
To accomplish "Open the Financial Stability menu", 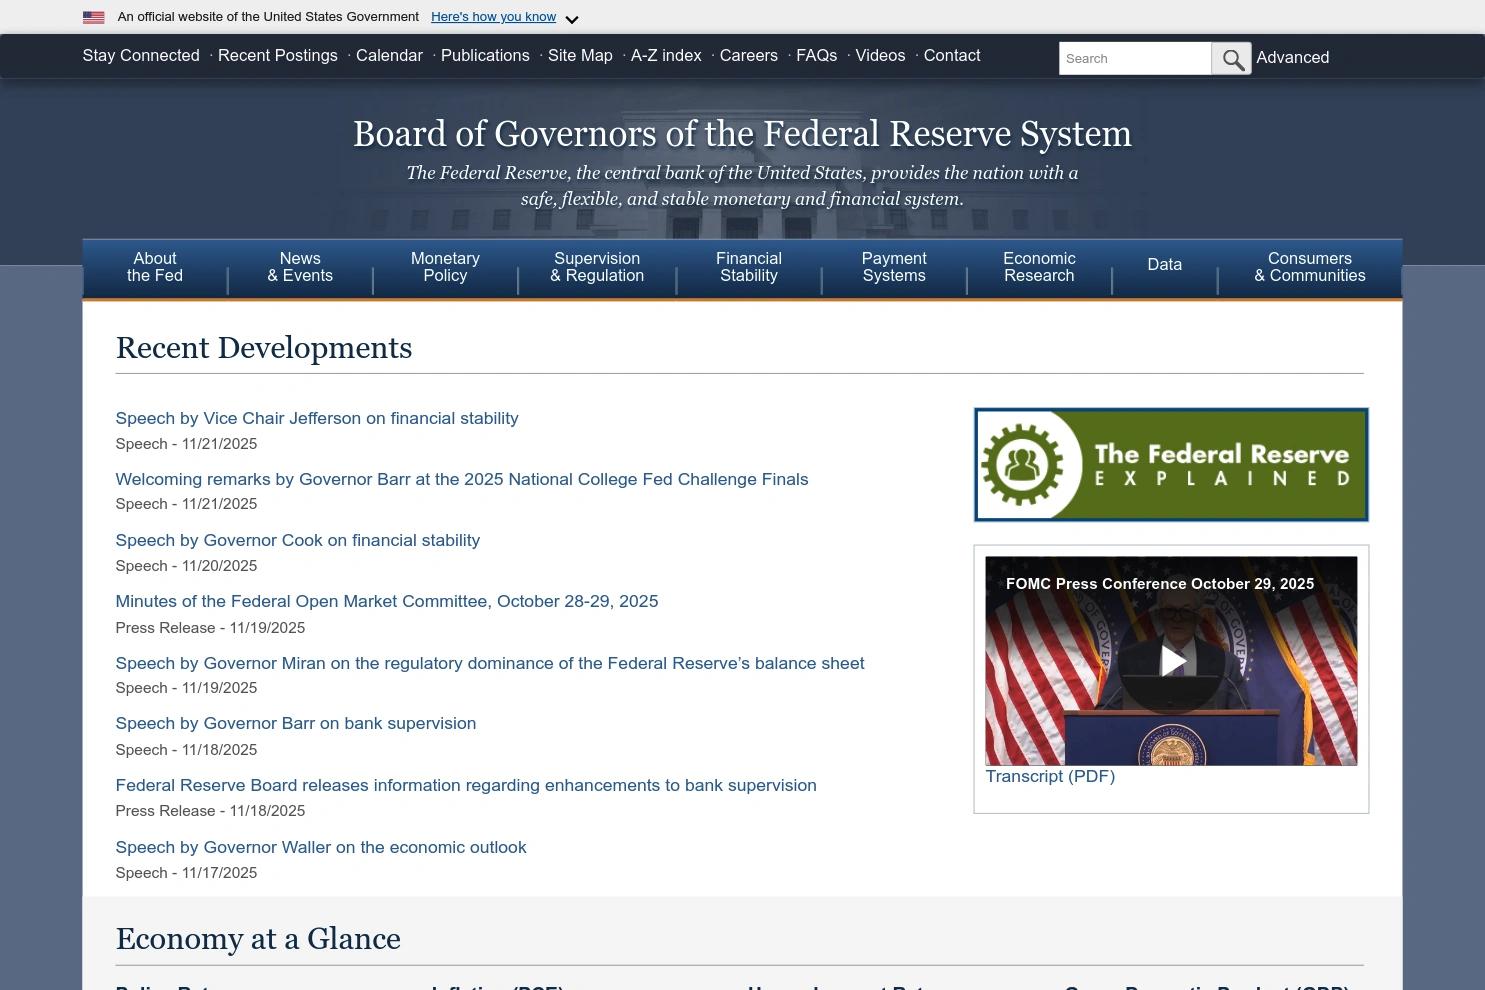I will click(x=749, y=267).
